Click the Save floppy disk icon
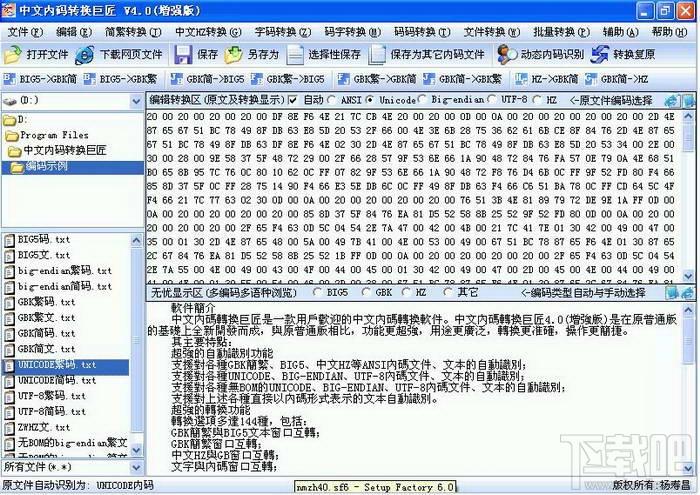This screenshot has width=700, height=495. tap(183, 54)
